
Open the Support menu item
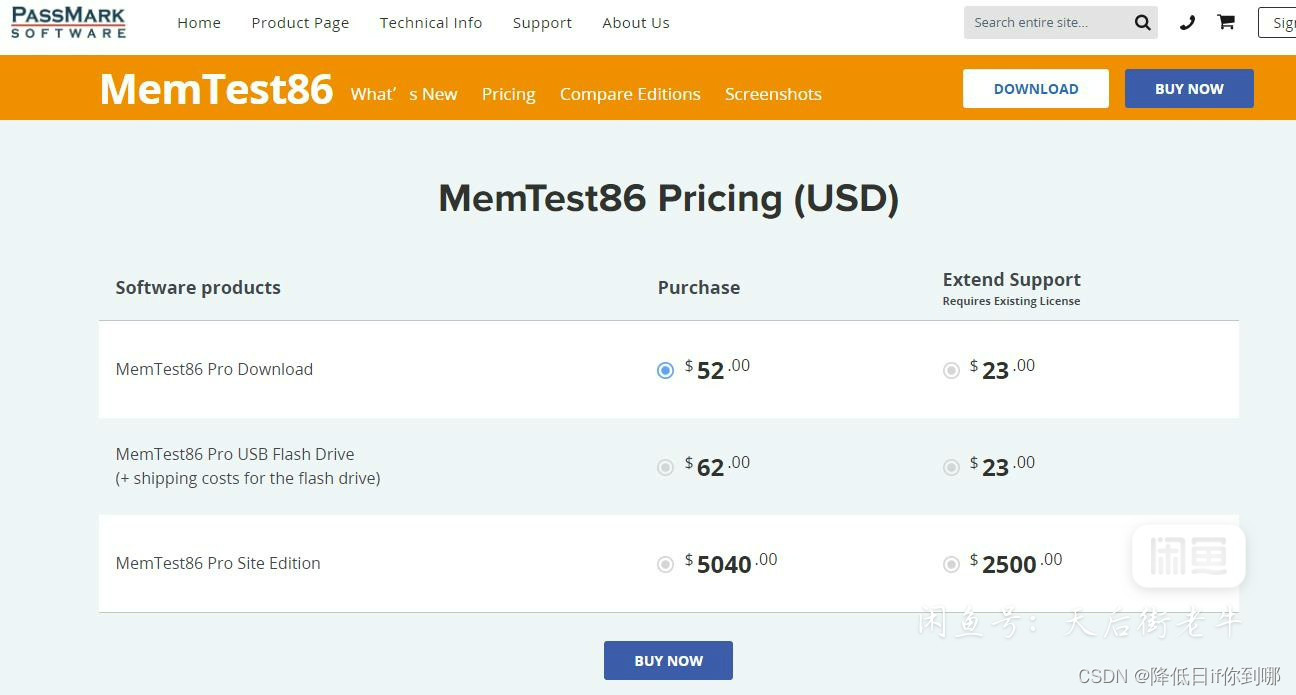point(542,23)
